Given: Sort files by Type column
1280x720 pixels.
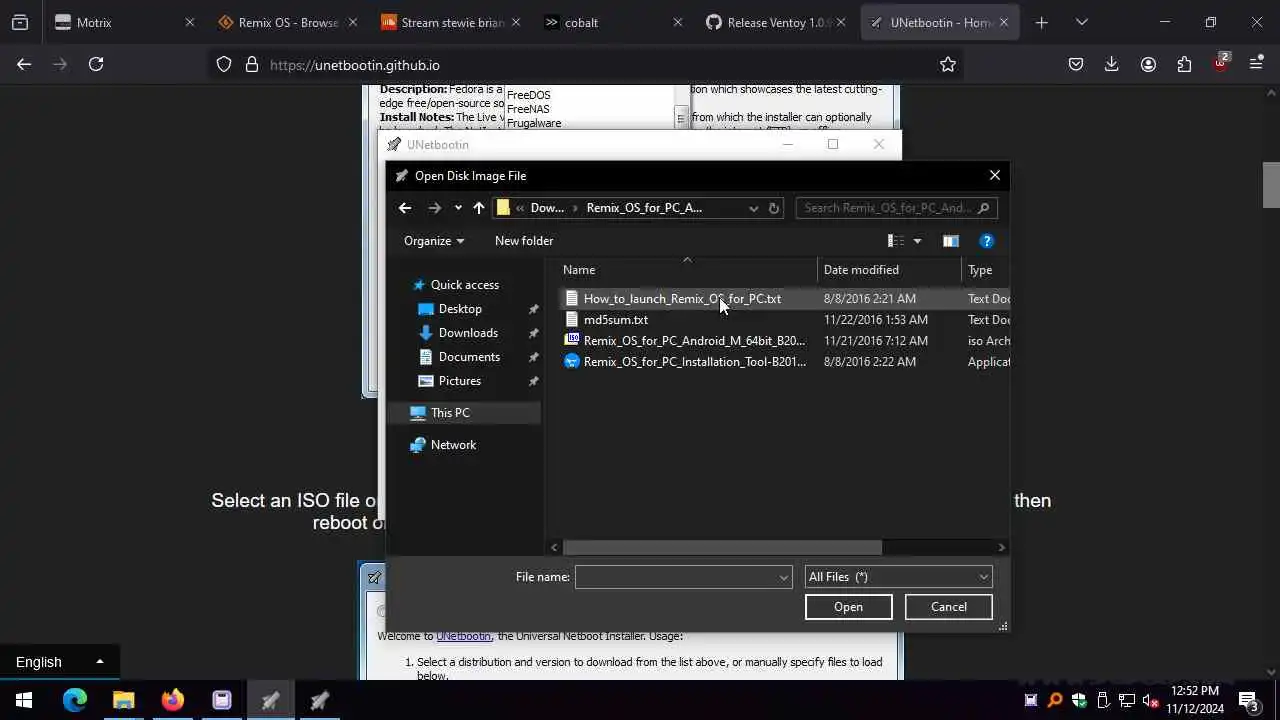Looking at the screenshot, I should [x=986, y=270].
